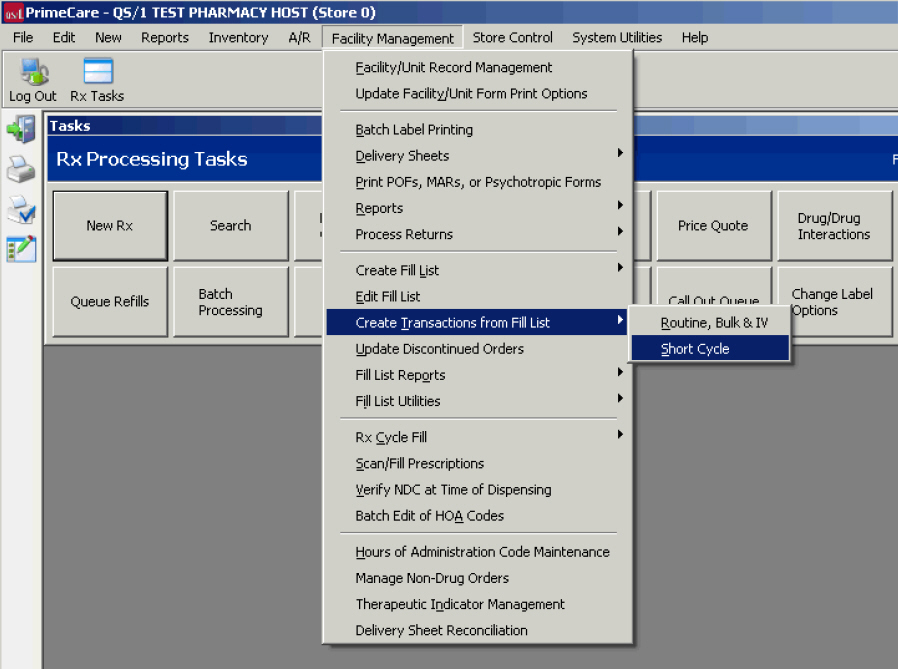Expand the Process Returns submenu
This screenshot has width=898, height=669.
[404, 234]
